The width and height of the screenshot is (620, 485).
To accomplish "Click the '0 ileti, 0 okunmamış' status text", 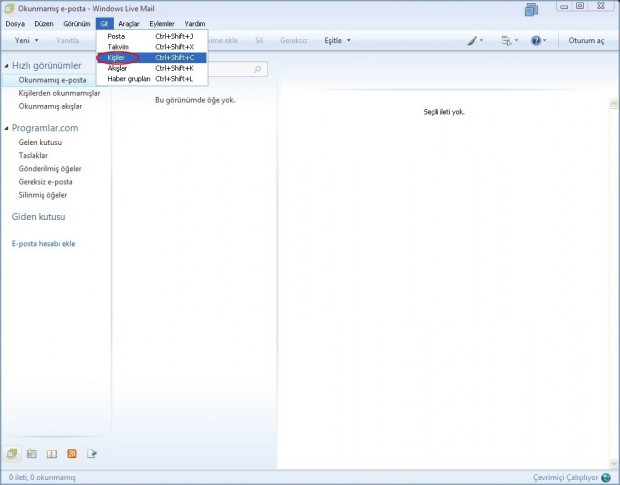I will 42,477.
